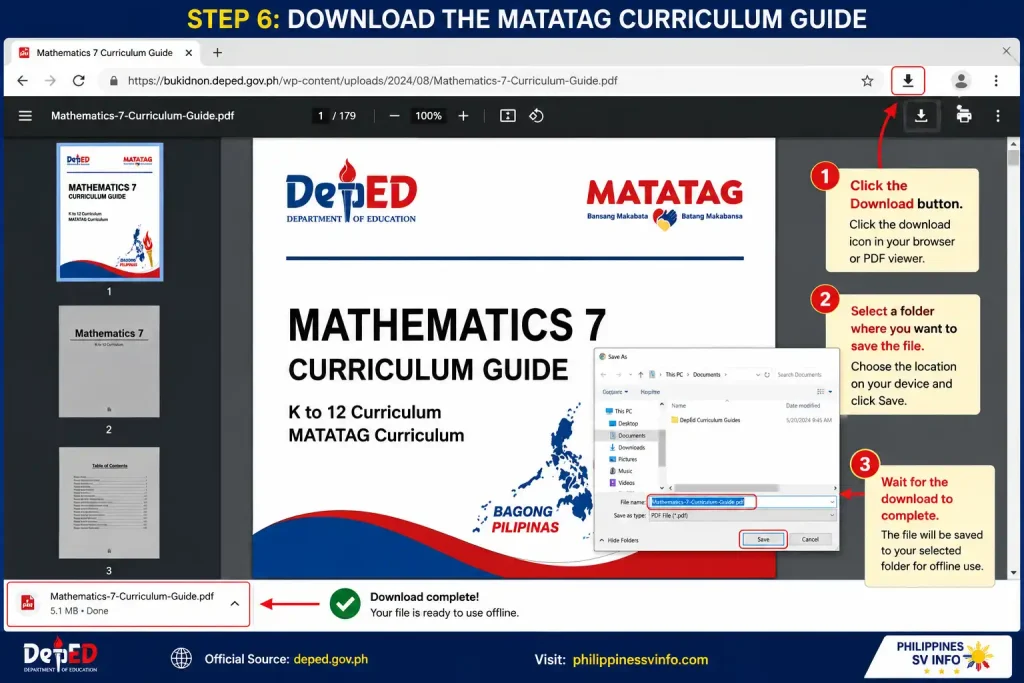Viewport: 1024px width, 683px height.
Task: Select page 1 thumbnail
Action: tap(110, 212)
